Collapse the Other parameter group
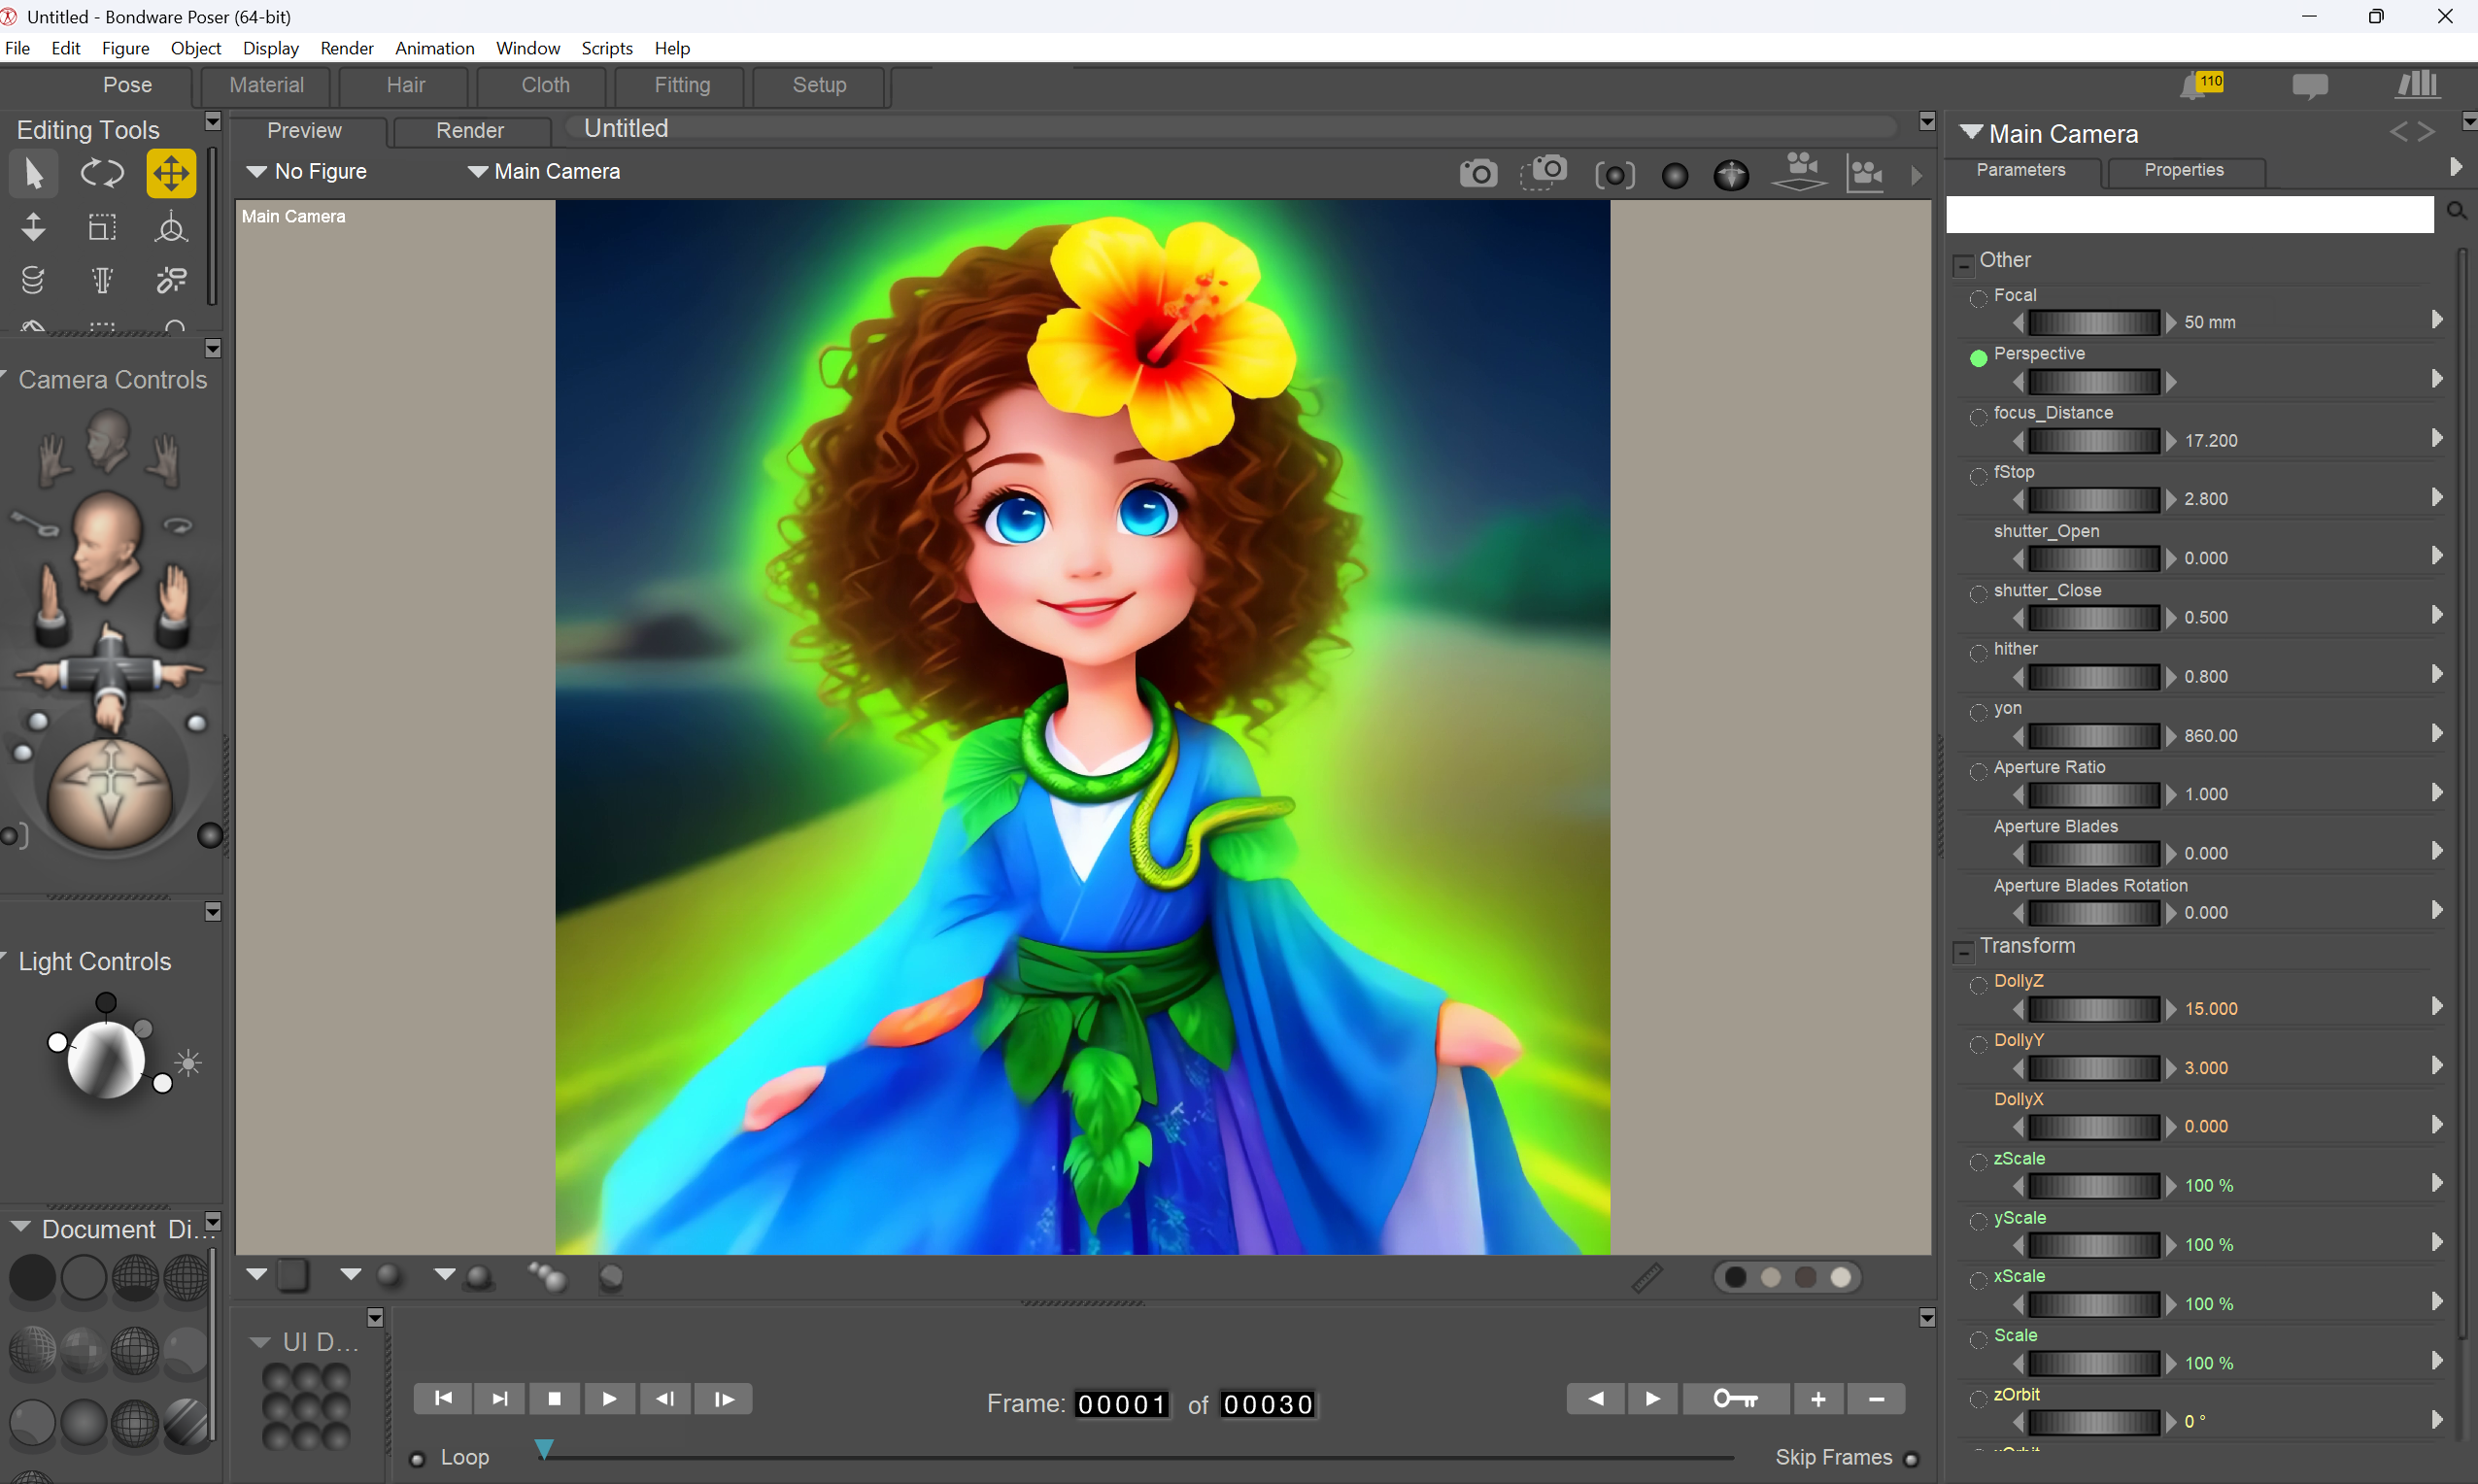 click(1963, 264)
